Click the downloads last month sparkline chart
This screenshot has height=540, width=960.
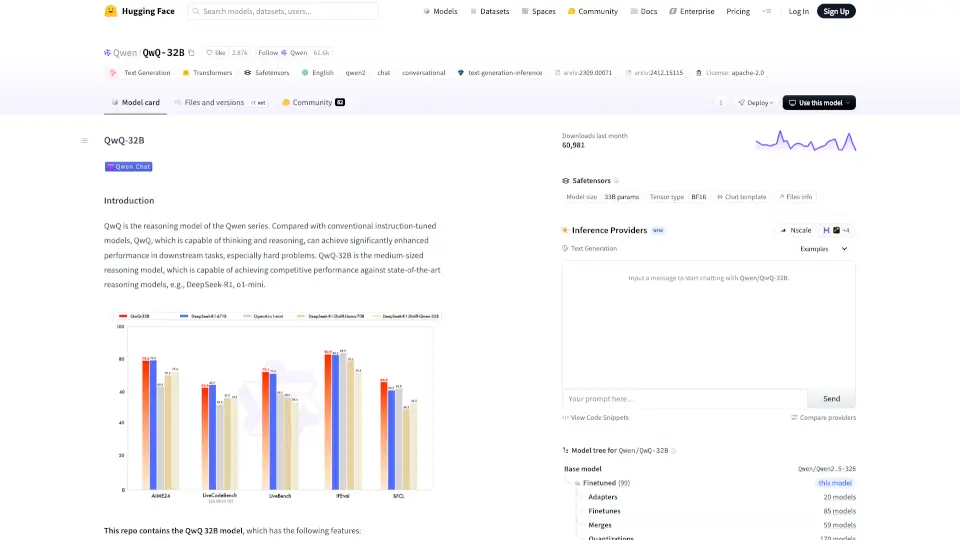tap(805, 141)
